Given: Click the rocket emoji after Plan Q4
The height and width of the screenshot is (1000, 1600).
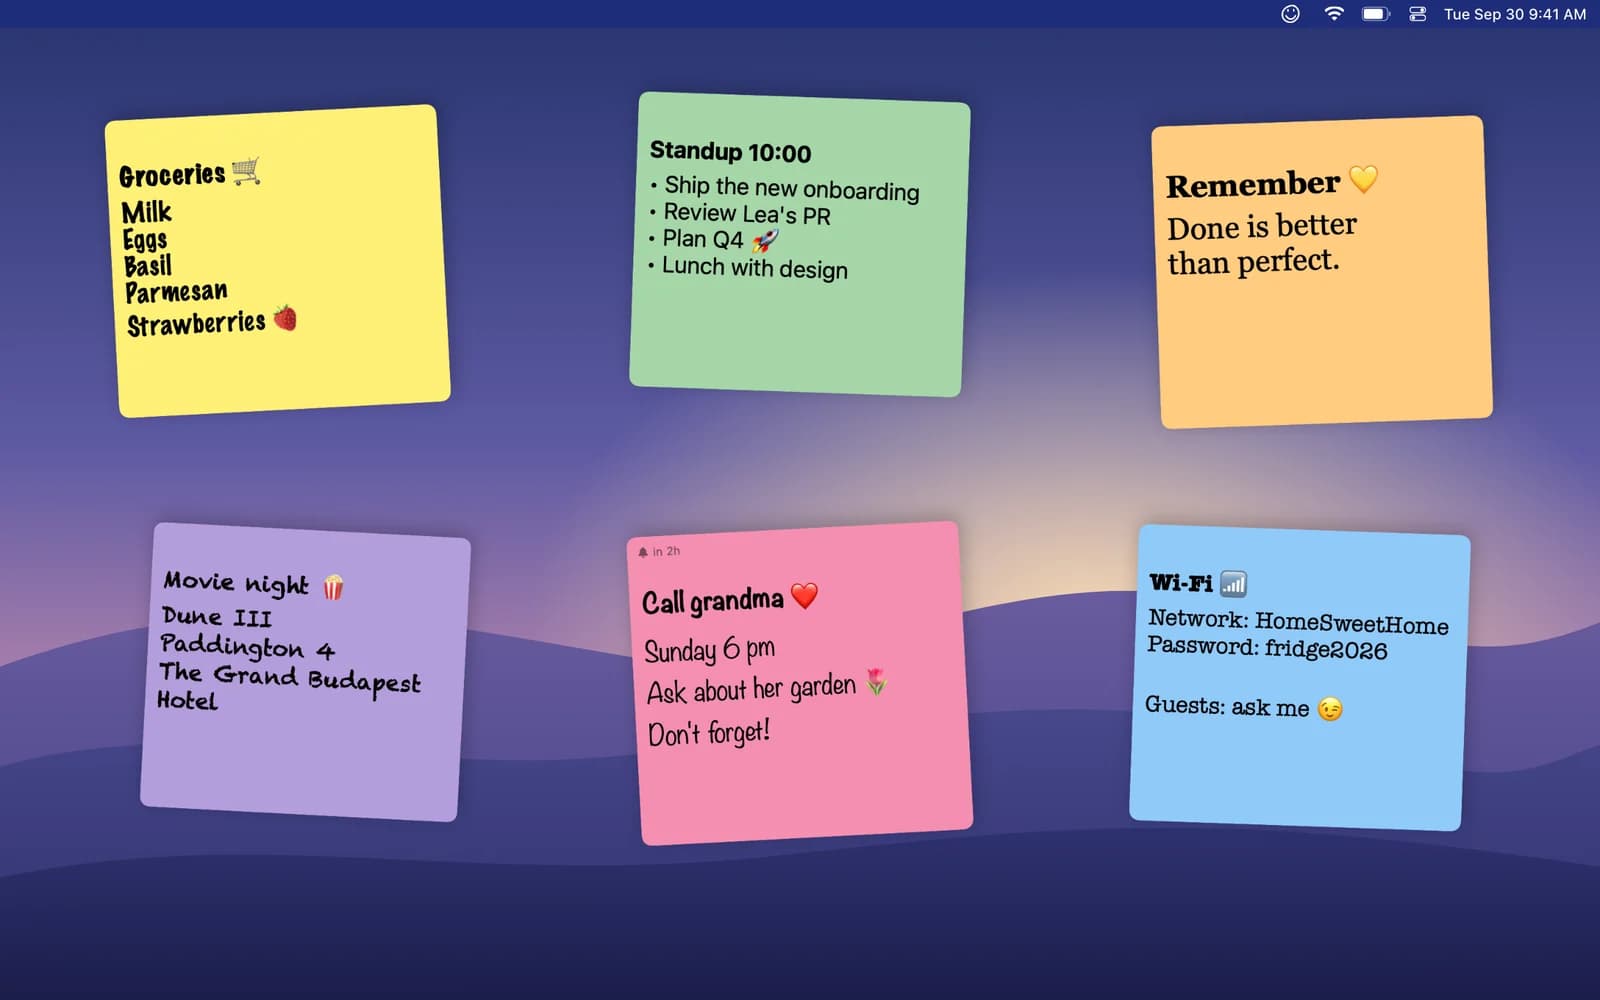Looking at the screenshot, I should tap(765, 240).
